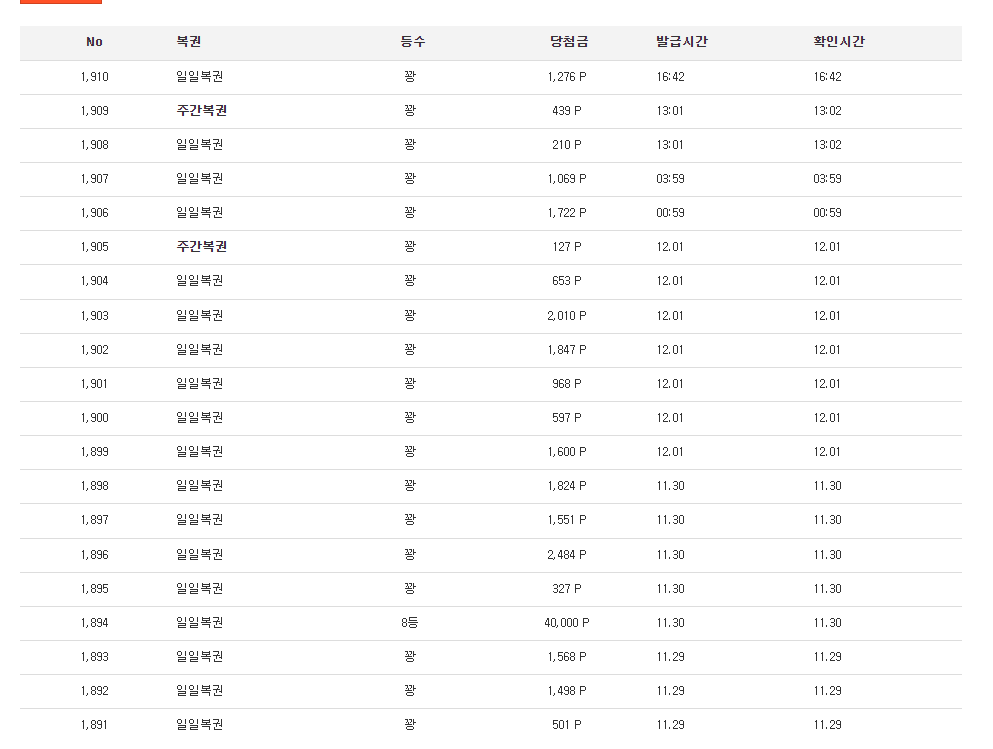
Task: Click the 2,484 P prize in row 1,896
Action: click(x=567, y=555)
